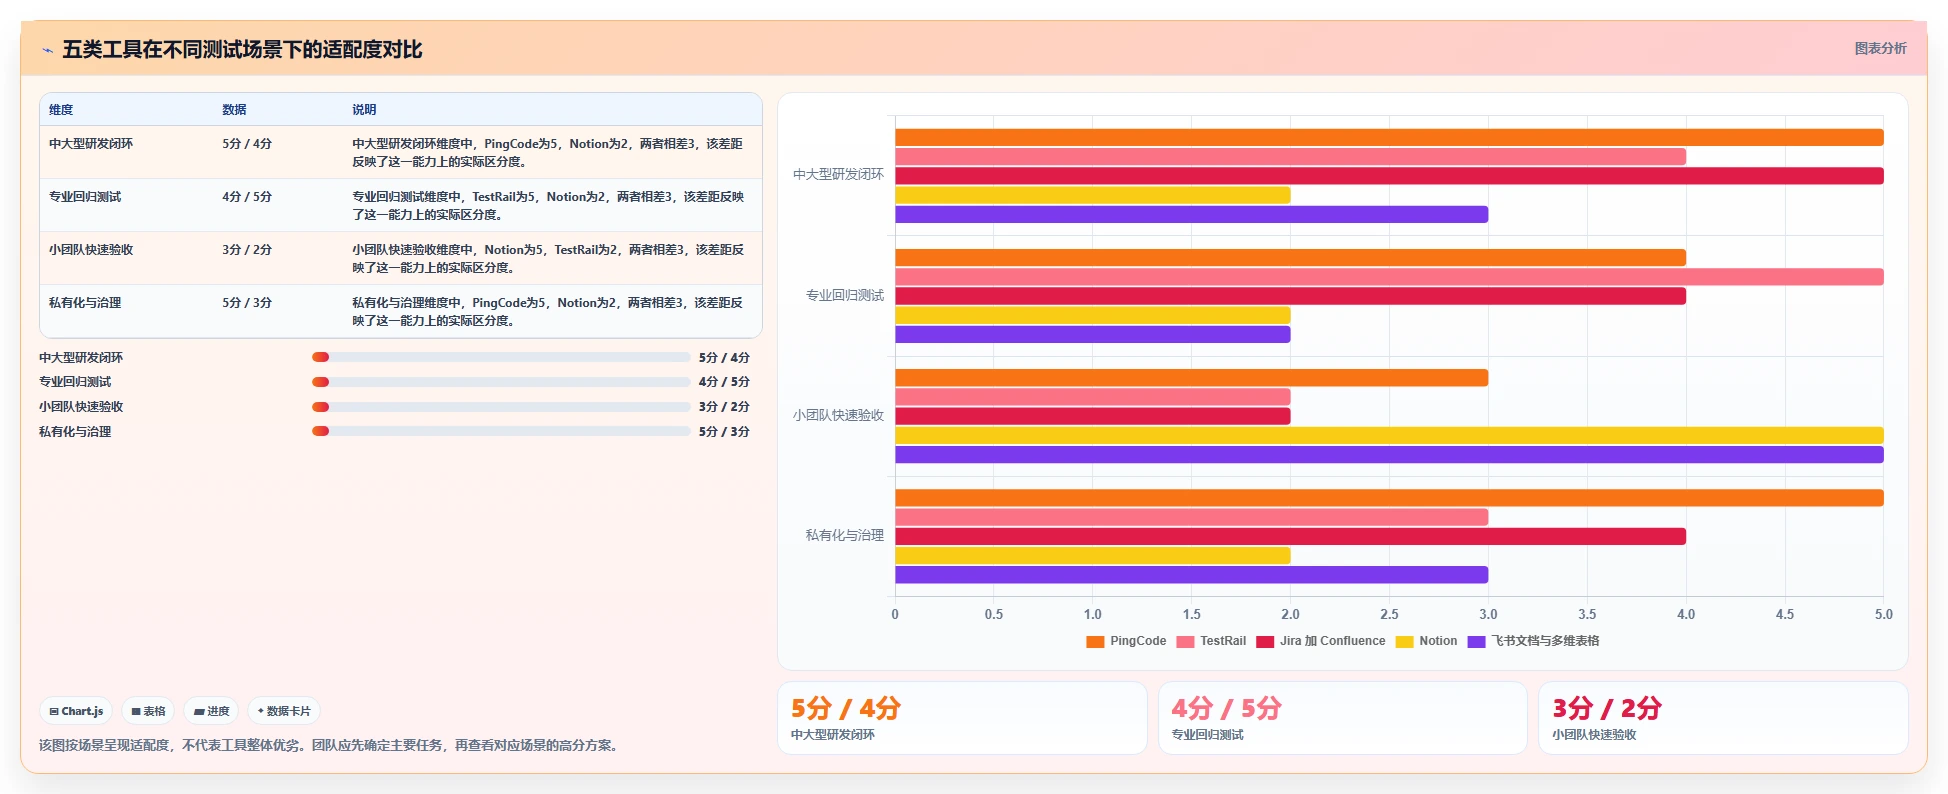1948x794 pixels.
Task: Click the orange PingCode bar in 私有化与治理
Action: [1389, 498]
